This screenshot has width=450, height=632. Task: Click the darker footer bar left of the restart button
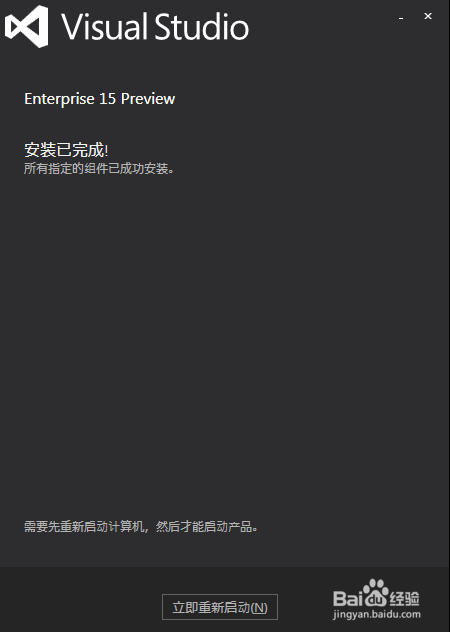[81, 600]
